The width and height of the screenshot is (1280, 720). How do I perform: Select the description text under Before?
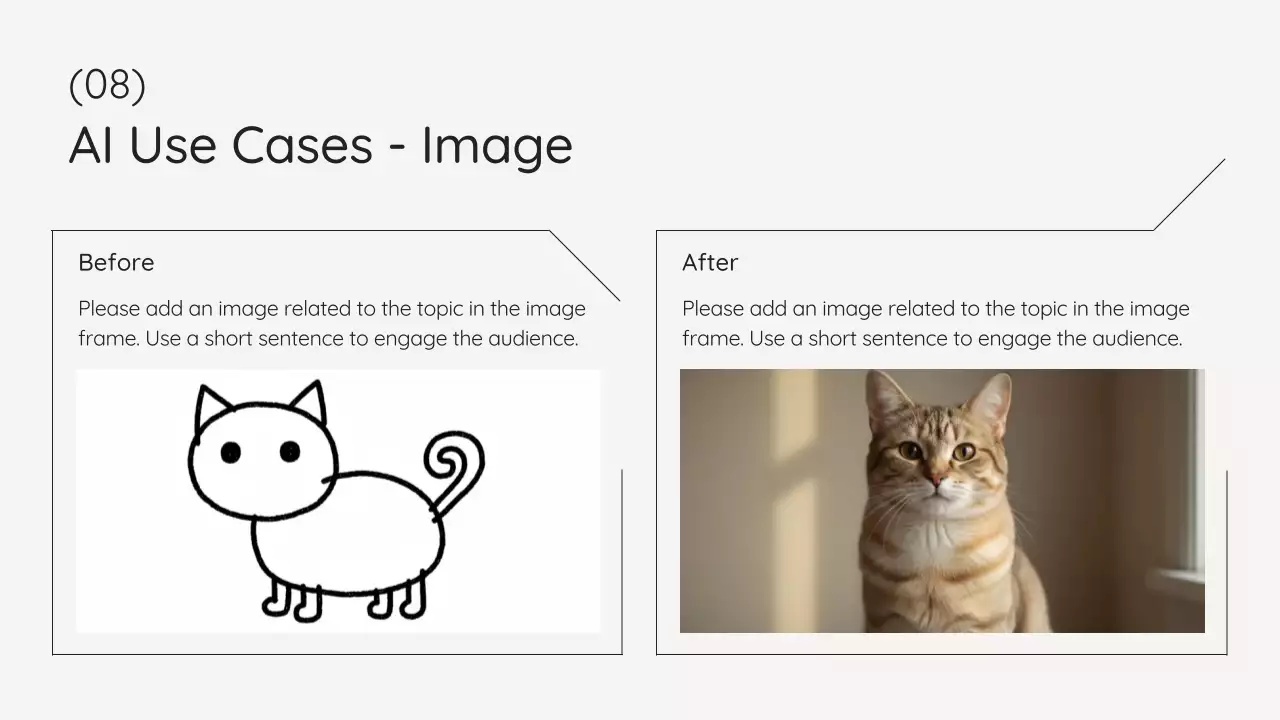coord(331,323)
